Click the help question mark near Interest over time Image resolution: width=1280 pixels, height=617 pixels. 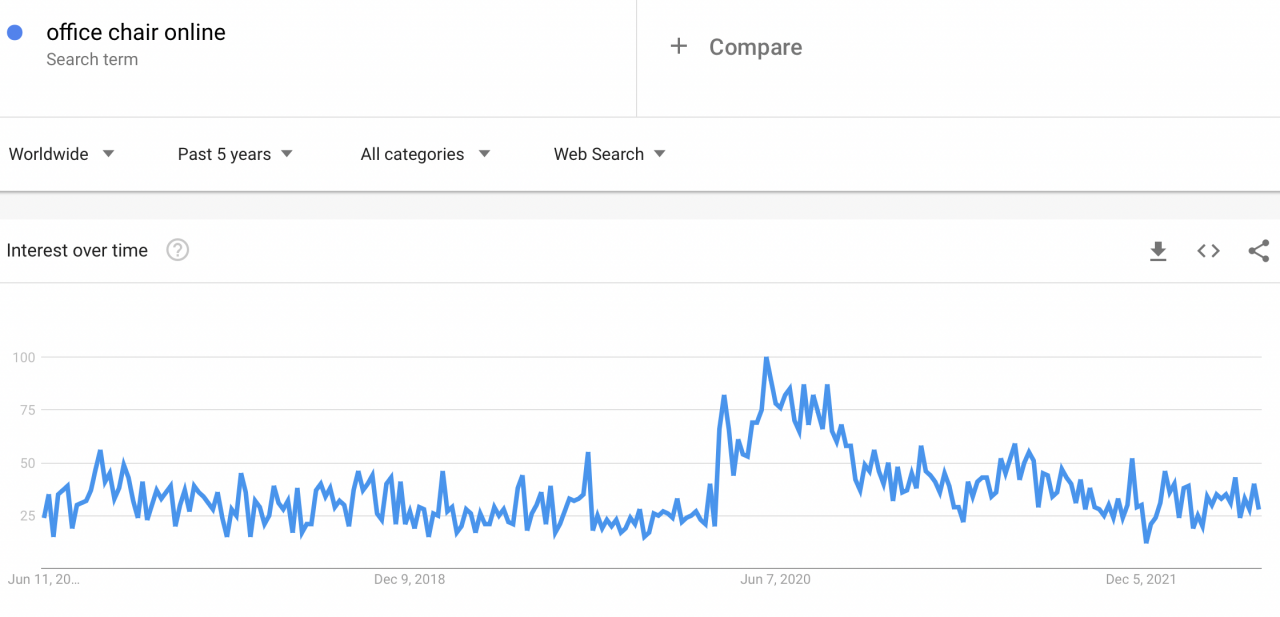click(177, 250)
